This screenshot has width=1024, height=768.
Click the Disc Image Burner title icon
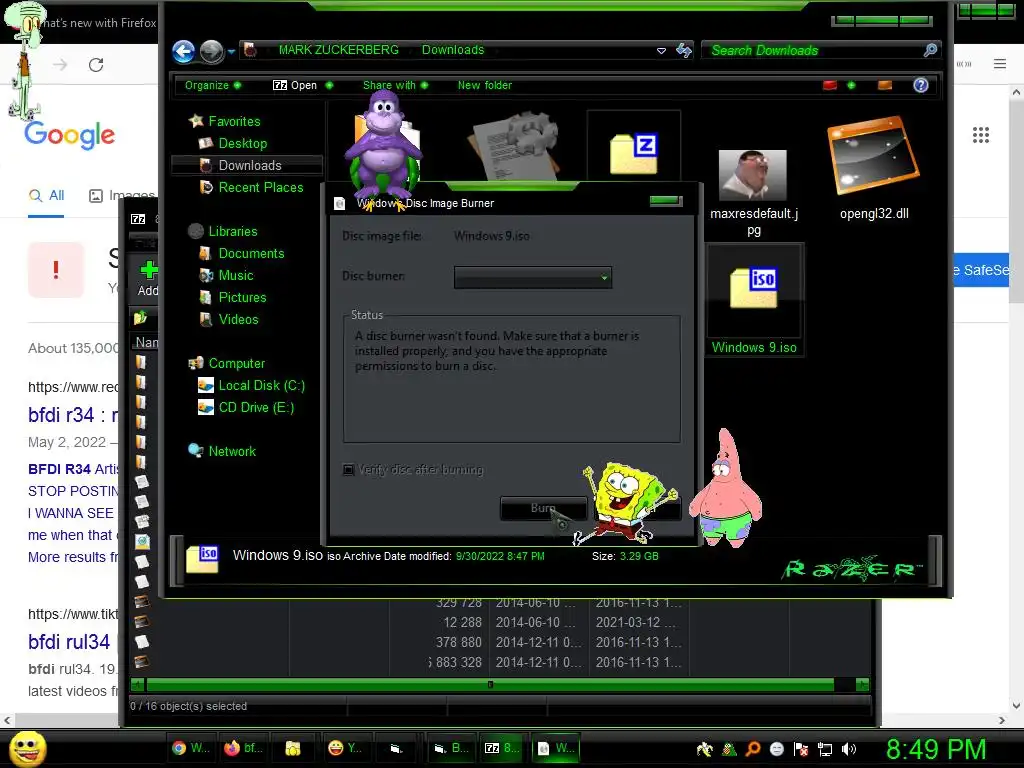tap(340, 203)
